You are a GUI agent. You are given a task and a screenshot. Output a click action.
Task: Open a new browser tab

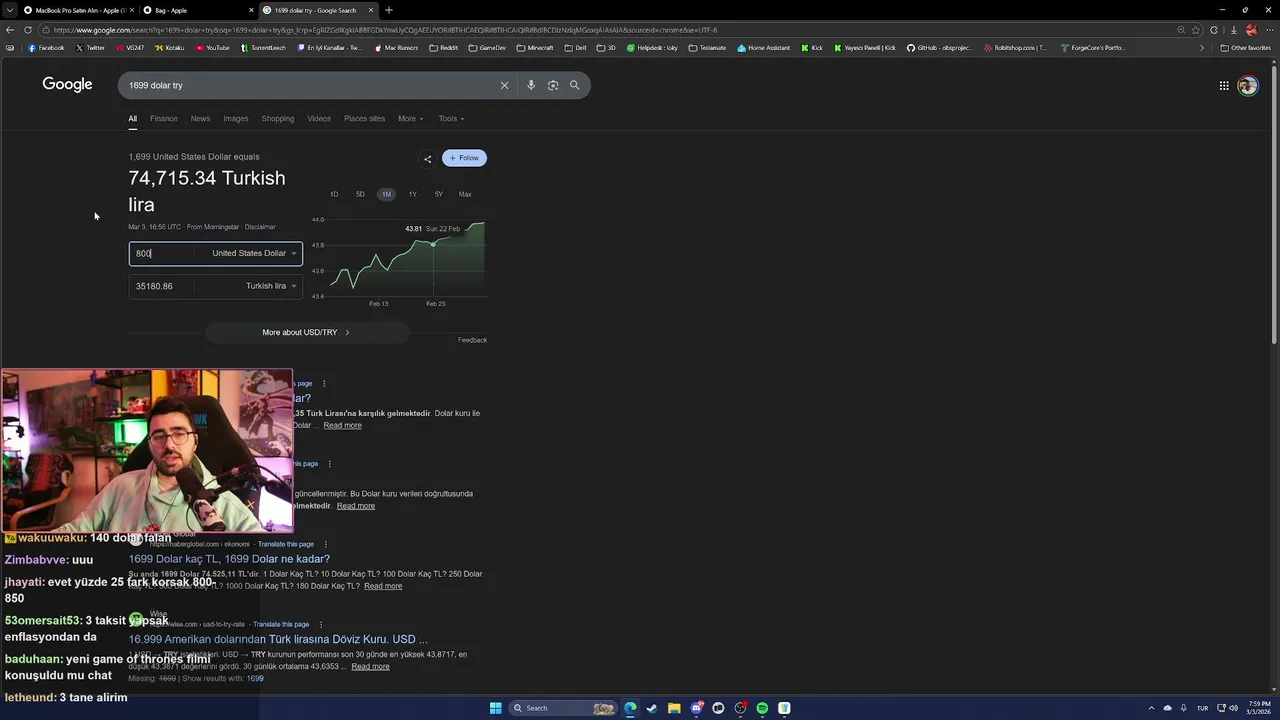389,10
